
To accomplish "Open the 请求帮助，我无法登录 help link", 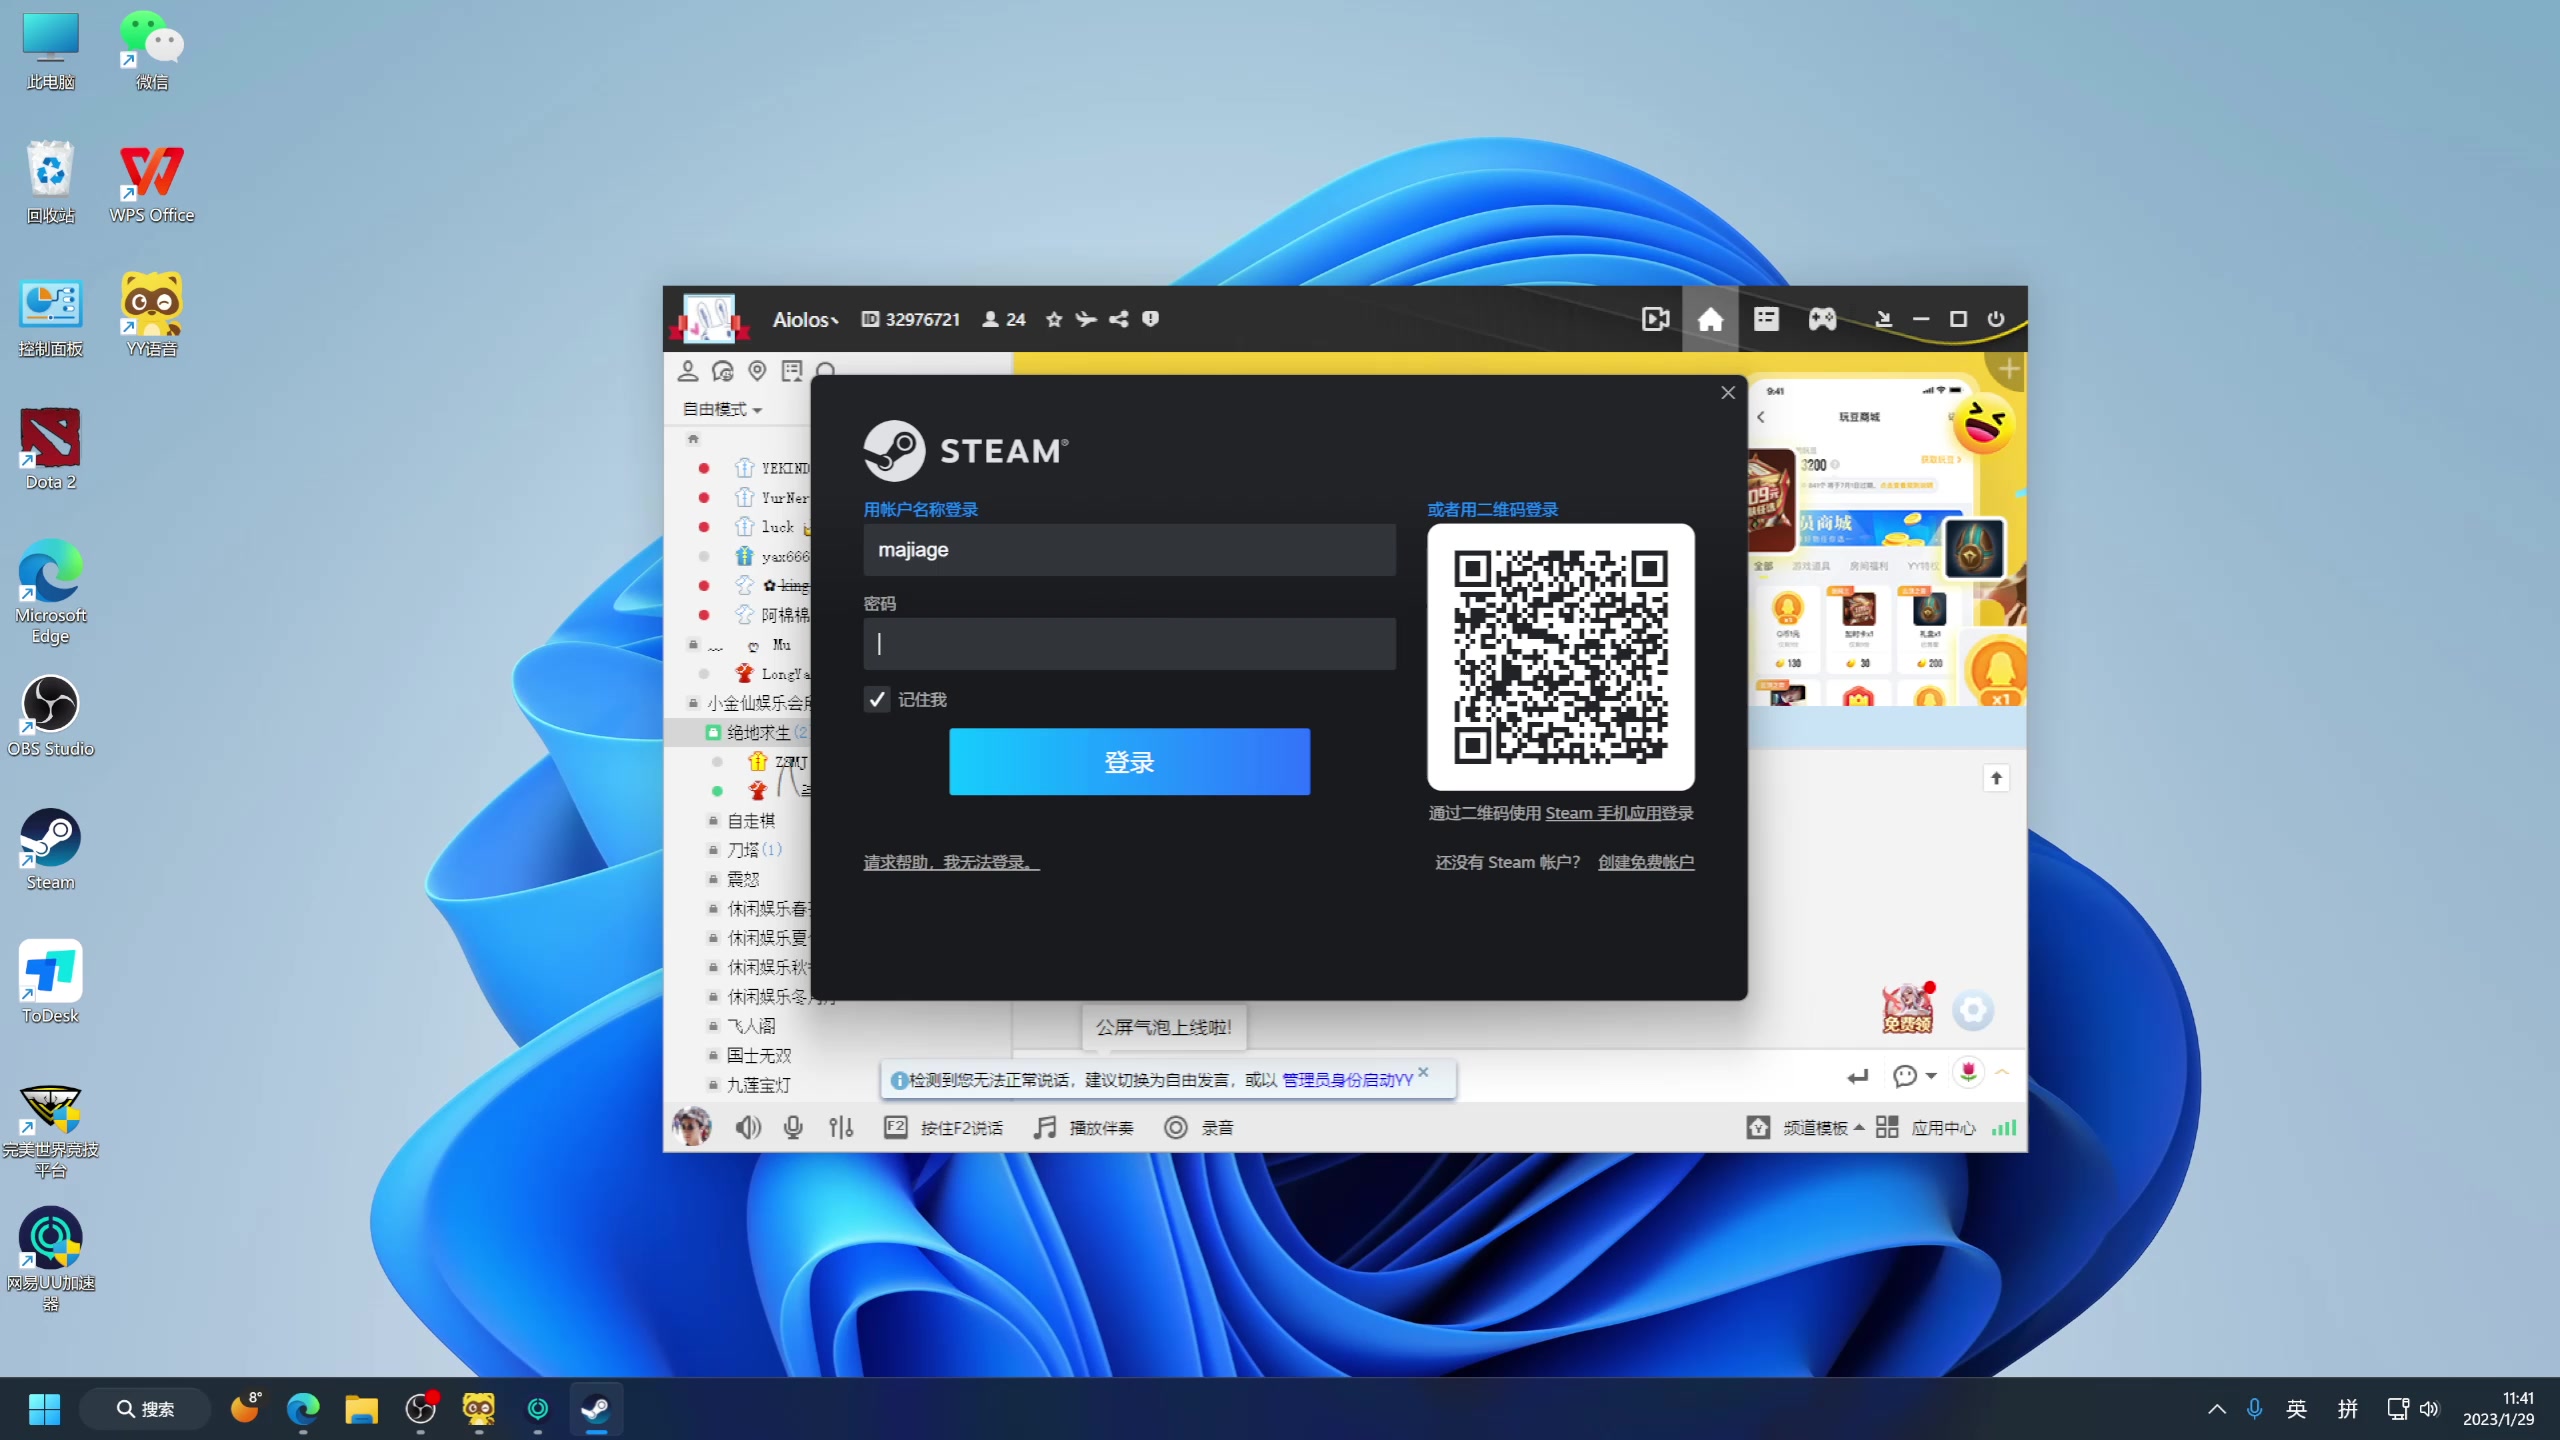I will pyautogui.click(x=951, y=862).
